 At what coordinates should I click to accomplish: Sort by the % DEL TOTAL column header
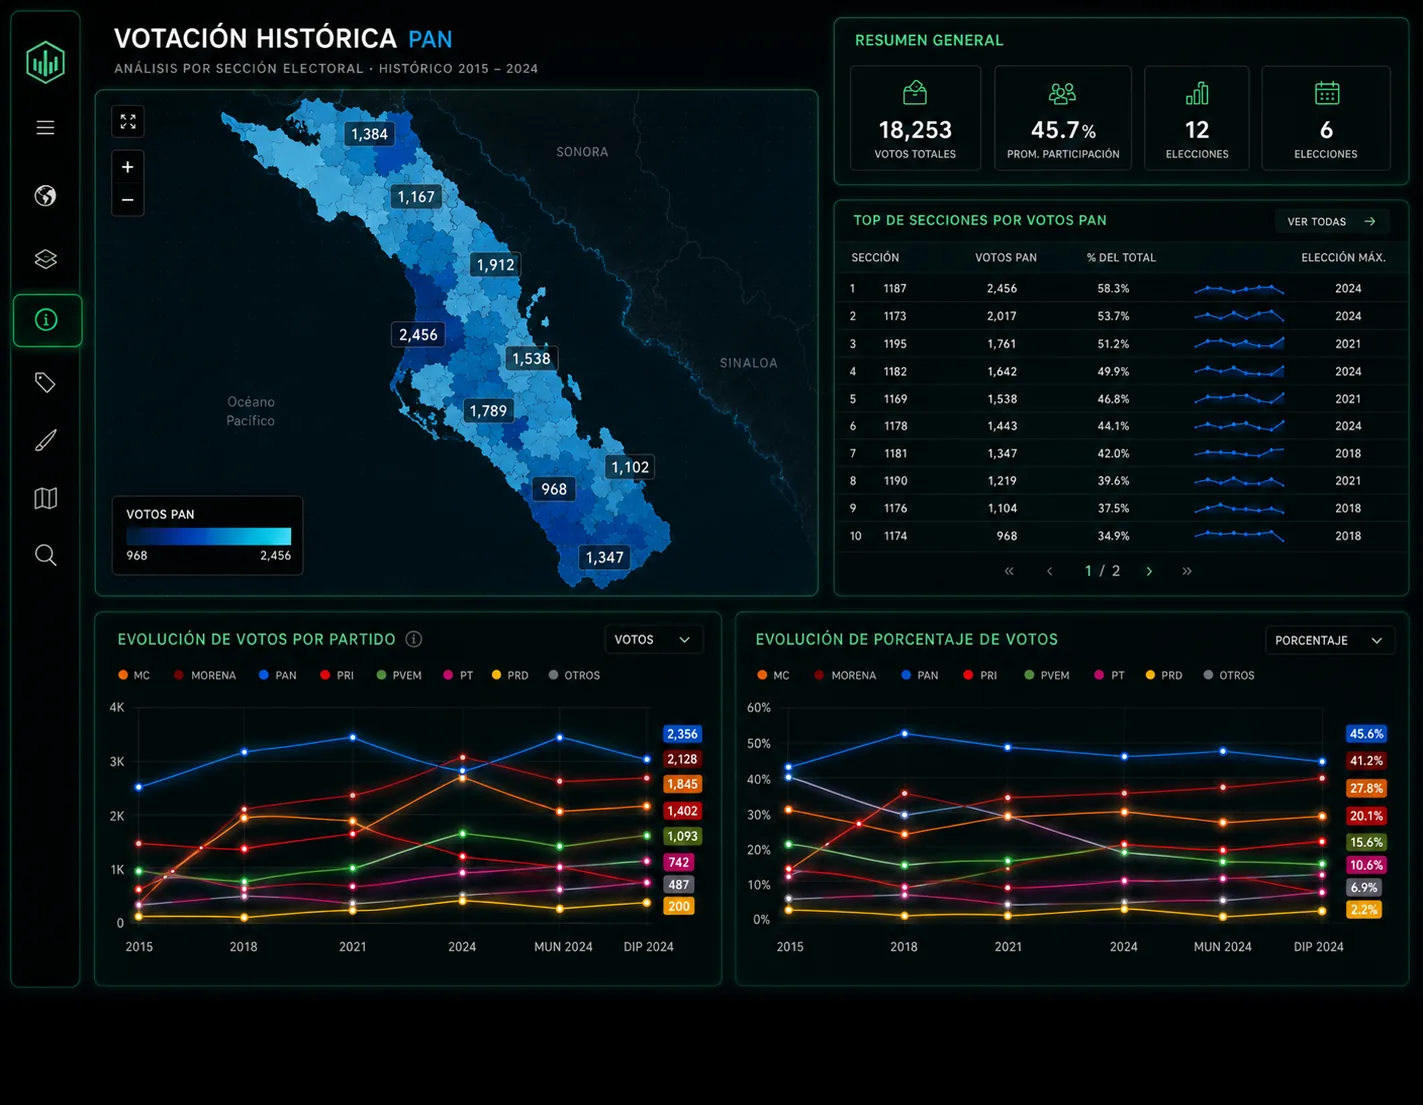(1121, 258)
